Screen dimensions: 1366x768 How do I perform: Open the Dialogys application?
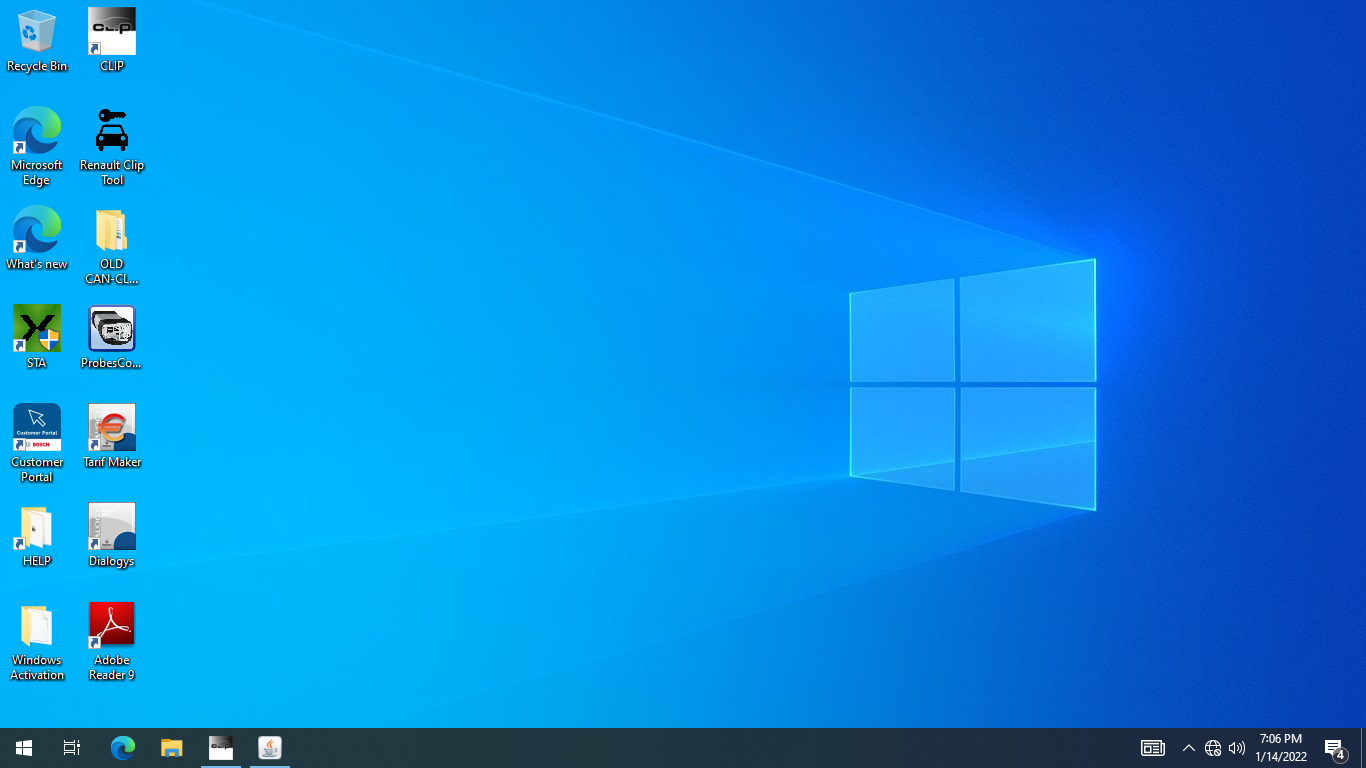(111, 526)
